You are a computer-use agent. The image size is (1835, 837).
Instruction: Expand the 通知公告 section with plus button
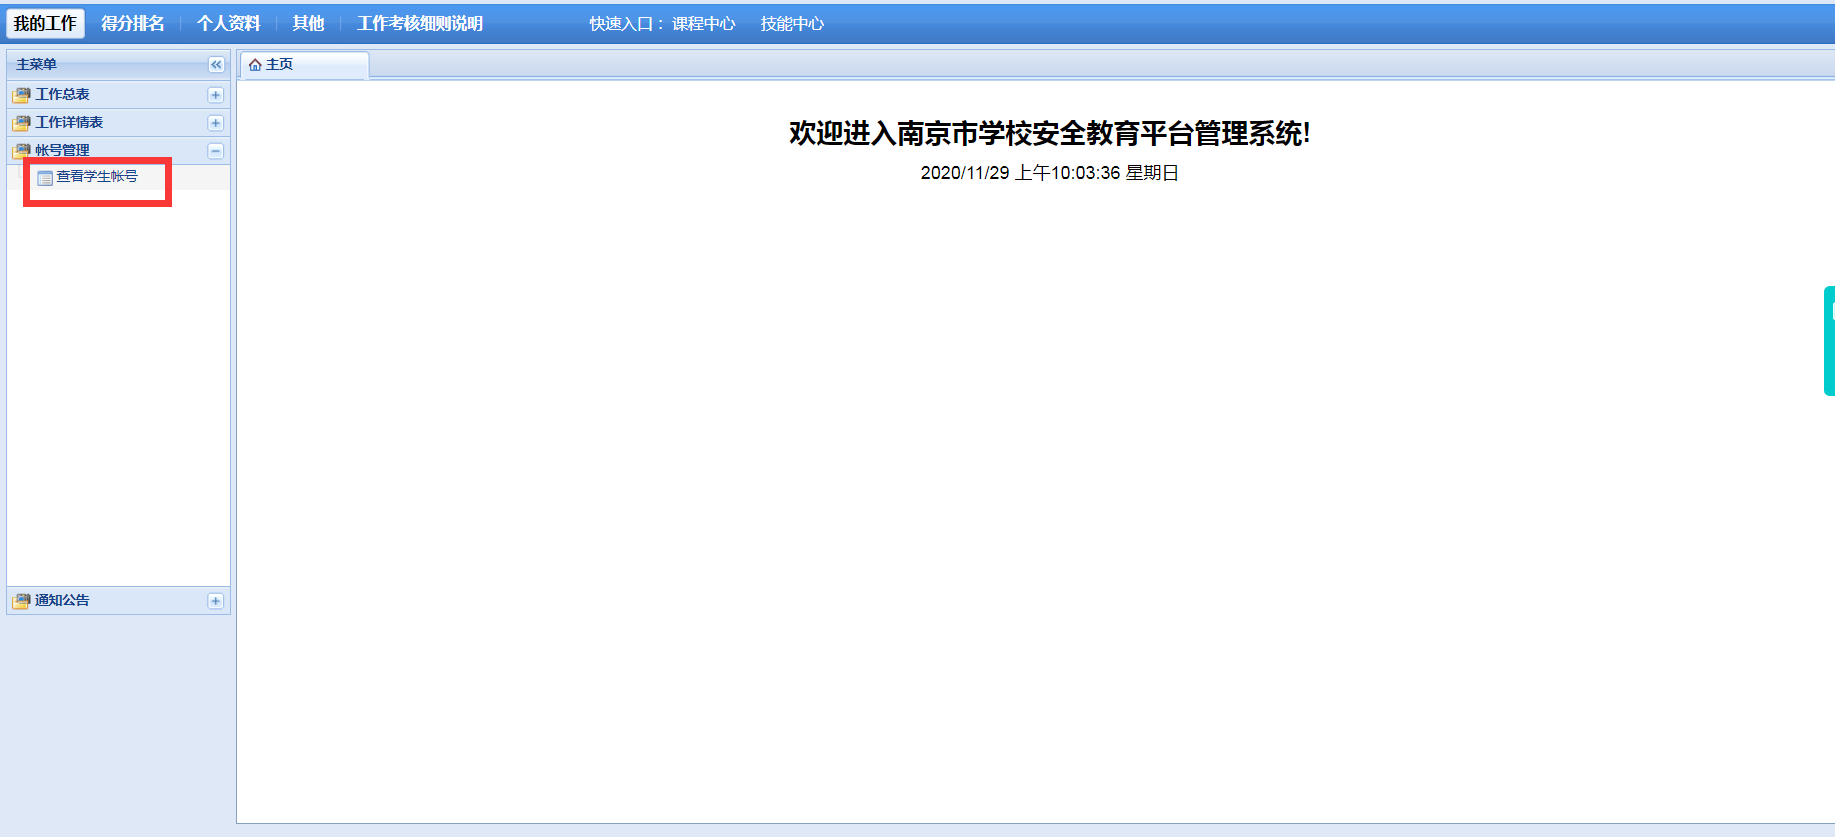[215, 601]
